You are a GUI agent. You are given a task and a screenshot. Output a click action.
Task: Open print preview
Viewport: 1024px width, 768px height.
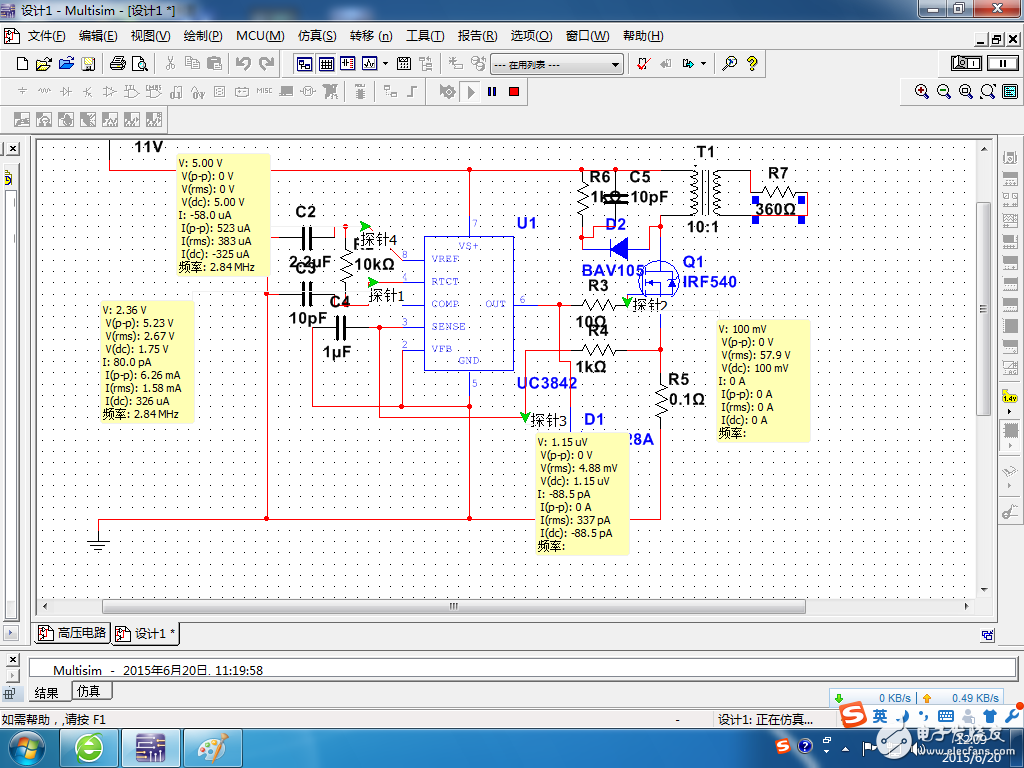click(x=140, y=64)
